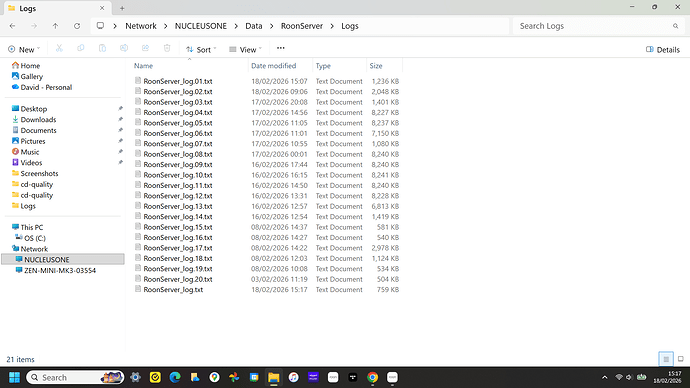Open Settings gear in taskbar
This screenshot has height=388, width=690.
pos(136,377)
